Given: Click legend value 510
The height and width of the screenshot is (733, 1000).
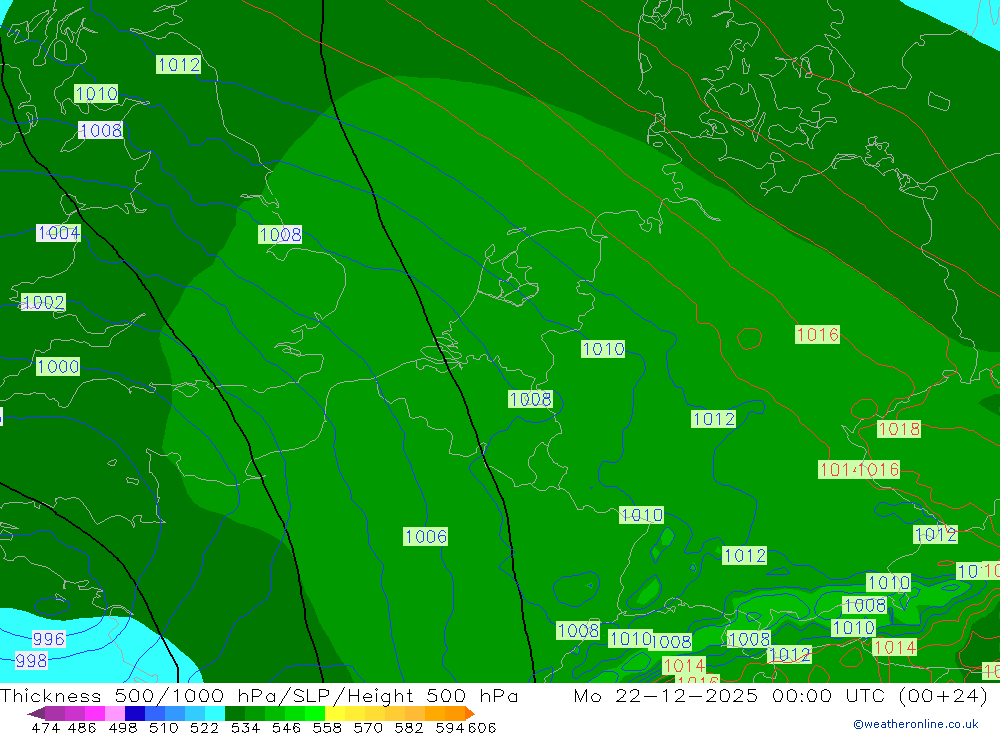Looking at the screenshot, I should tap(164, 727).
